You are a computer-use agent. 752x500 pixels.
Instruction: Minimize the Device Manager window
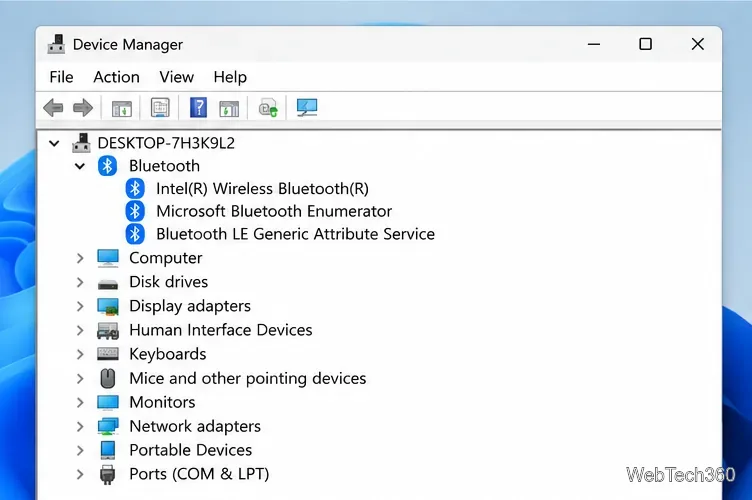[x=594, y=44]
